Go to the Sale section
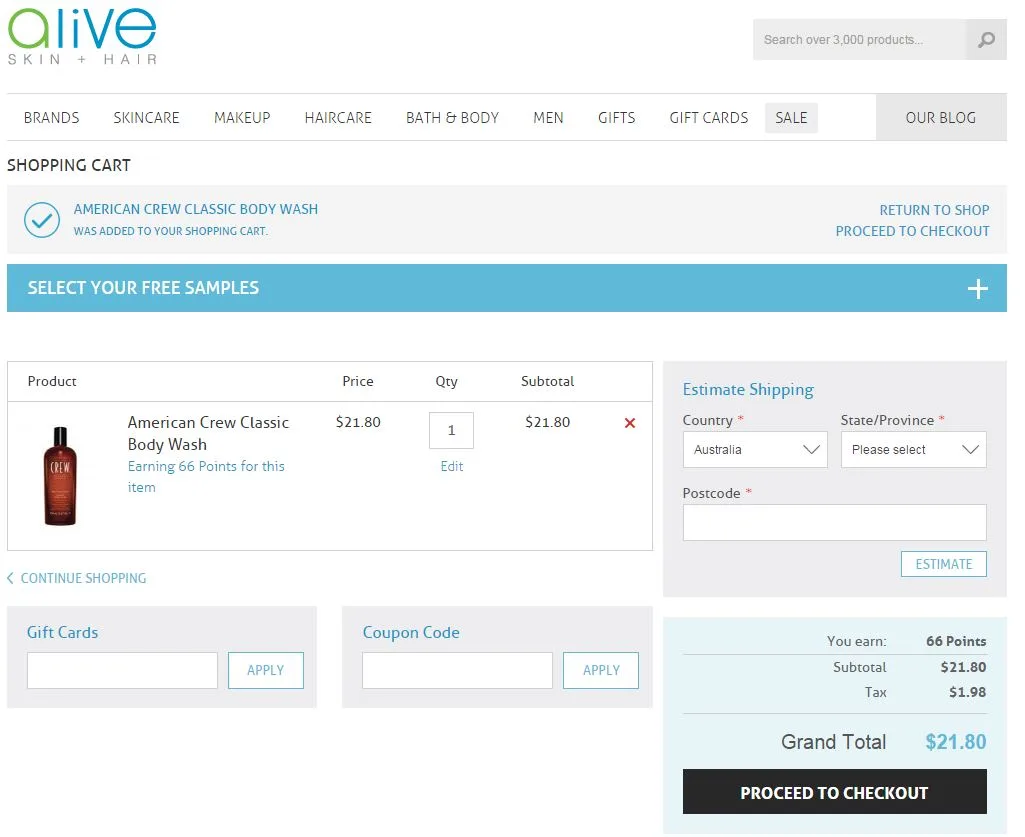 pos(791,118)
